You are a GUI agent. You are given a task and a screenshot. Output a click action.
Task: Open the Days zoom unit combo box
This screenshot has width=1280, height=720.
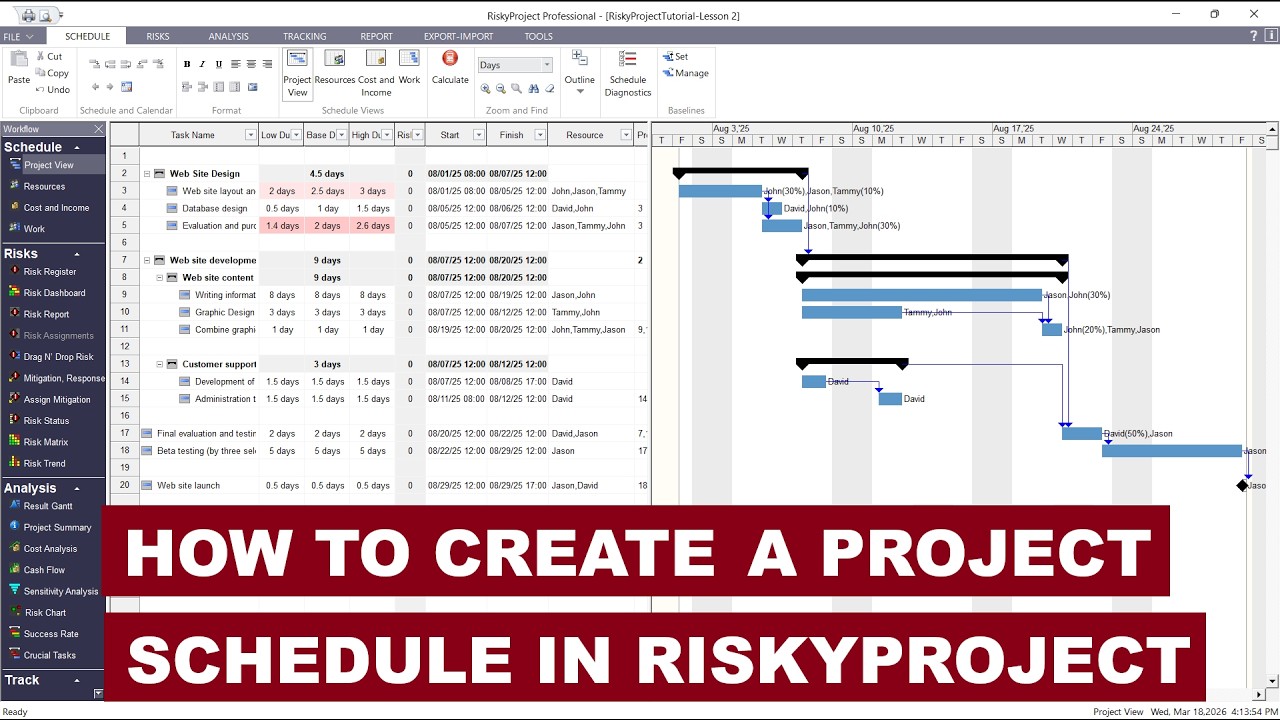[514, 65]
